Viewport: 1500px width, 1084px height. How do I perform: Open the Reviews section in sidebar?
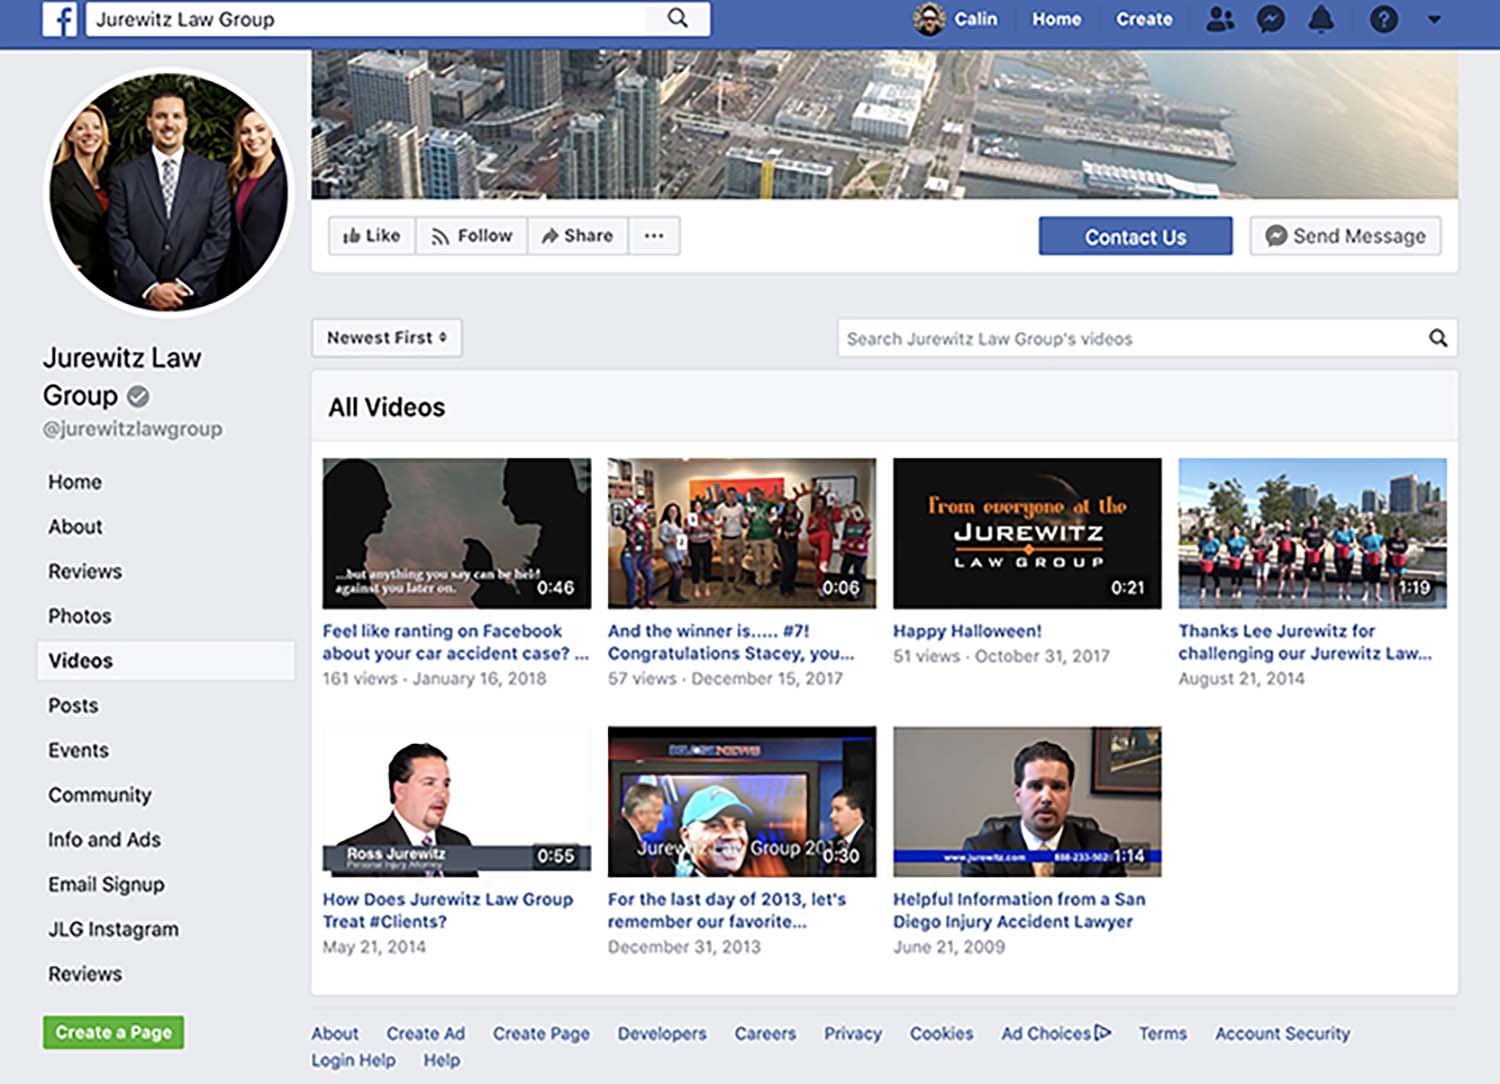tap(84, 571)
